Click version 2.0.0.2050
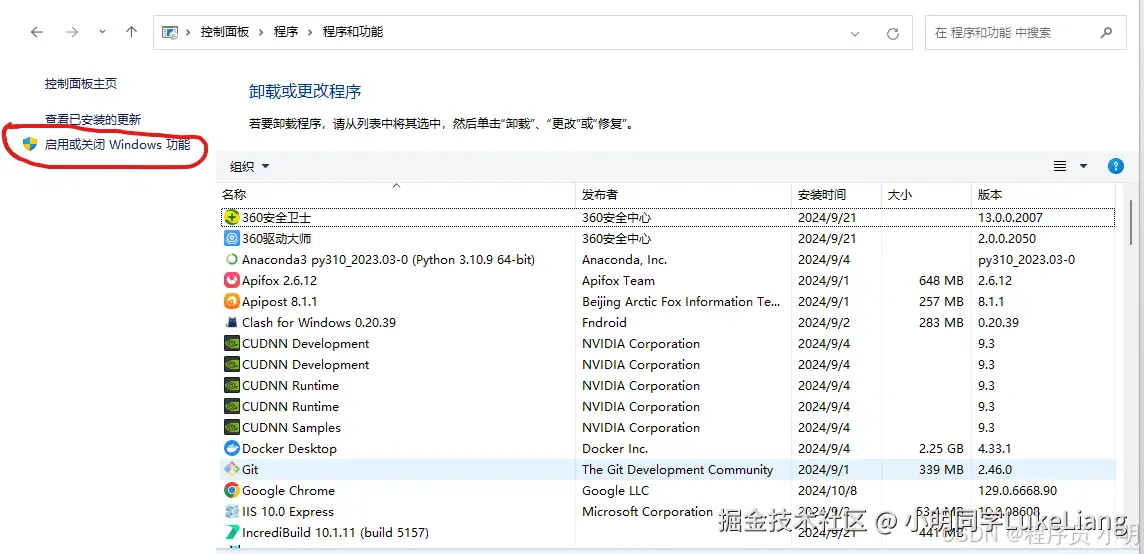The image size is (1144, 554). pyautogui.click(x=1007, y=238)
